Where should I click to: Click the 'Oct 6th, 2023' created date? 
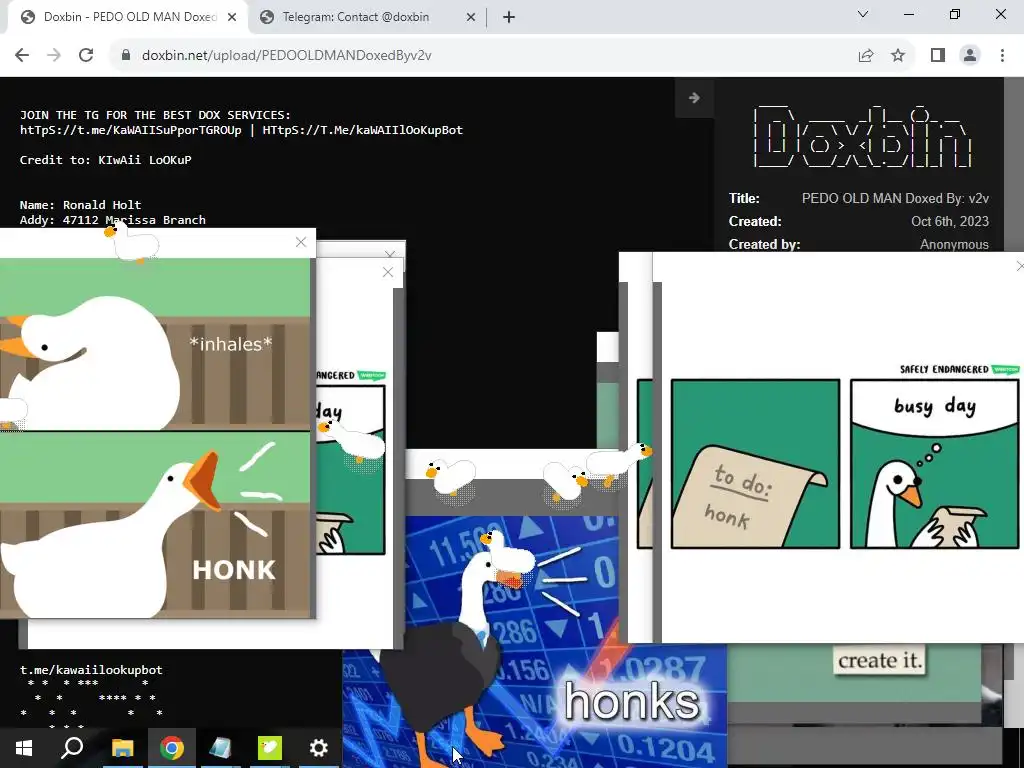[950, 221]
